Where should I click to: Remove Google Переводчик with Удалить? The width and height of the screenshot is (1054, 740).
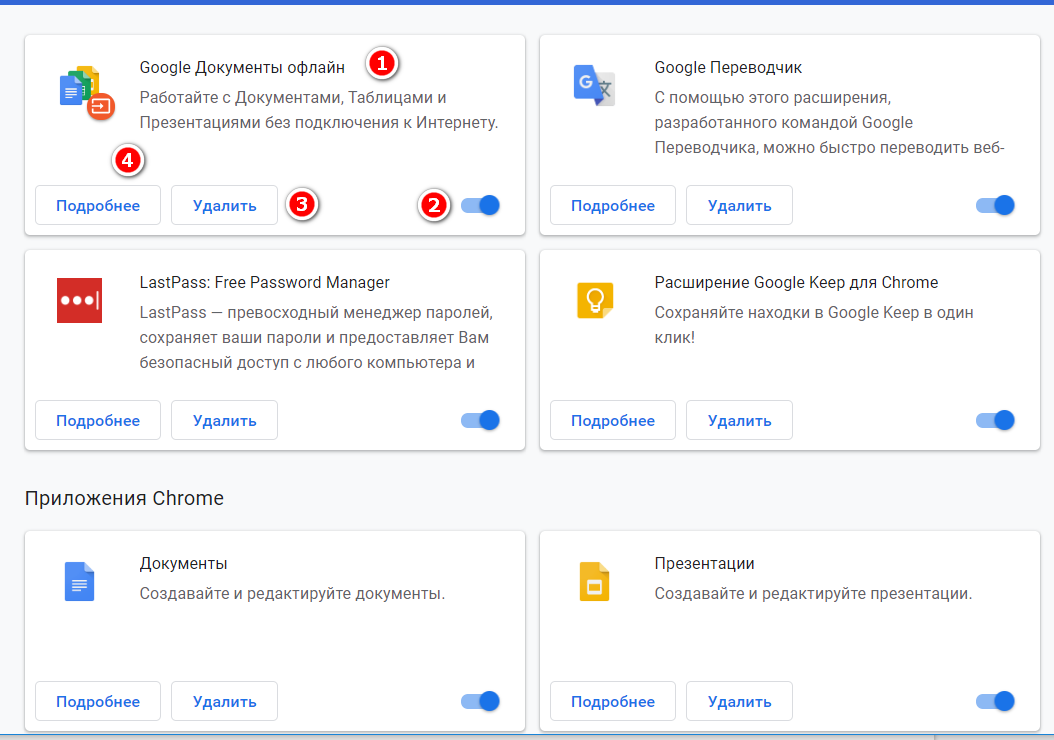coord(739,205)
